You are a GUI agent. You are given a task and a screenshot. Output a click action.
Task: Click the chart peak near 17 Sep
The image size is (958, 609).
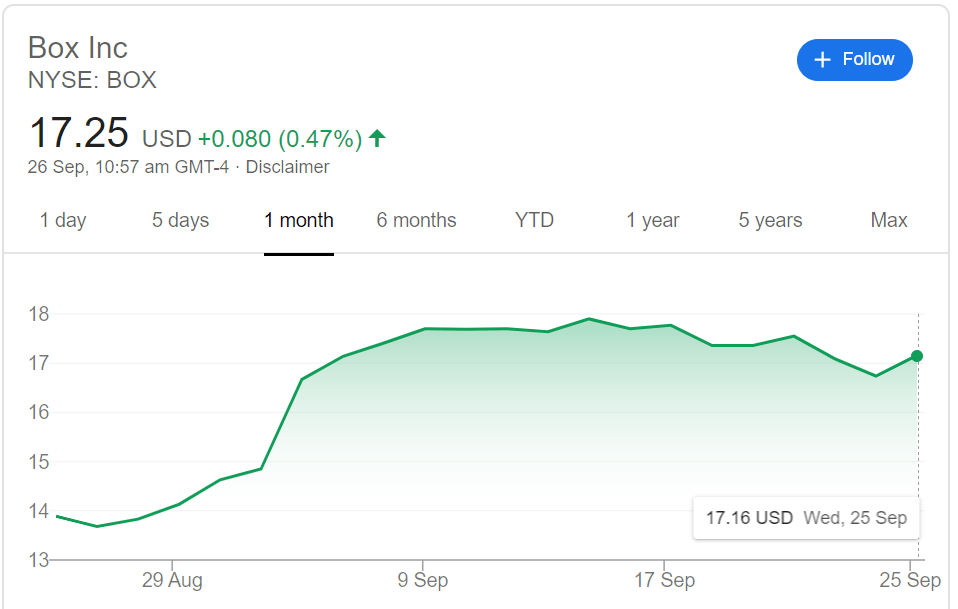coord(673,324)
